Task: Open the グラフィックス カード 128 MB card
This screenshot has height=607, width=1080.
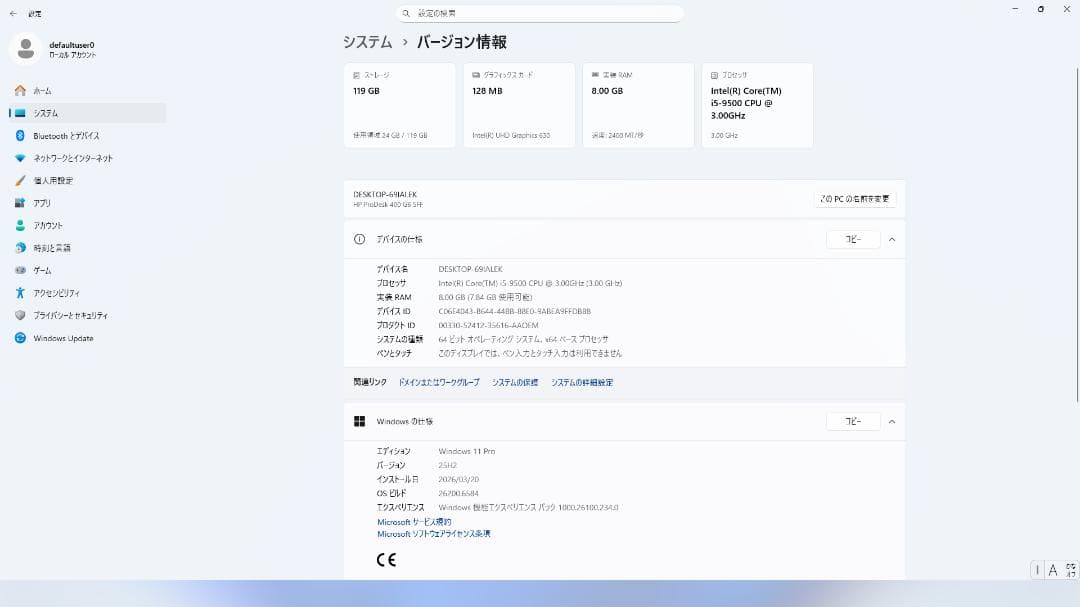Action: [x=519, y=105]
